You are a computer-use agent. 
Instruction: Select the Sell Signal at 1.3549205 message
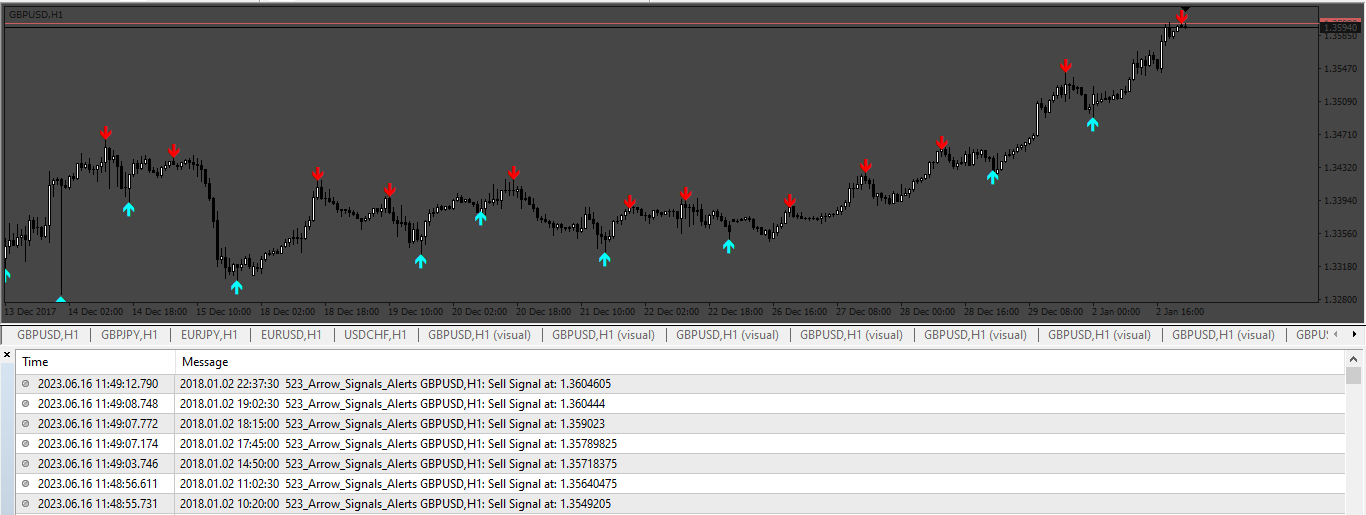tap(395, 504)
